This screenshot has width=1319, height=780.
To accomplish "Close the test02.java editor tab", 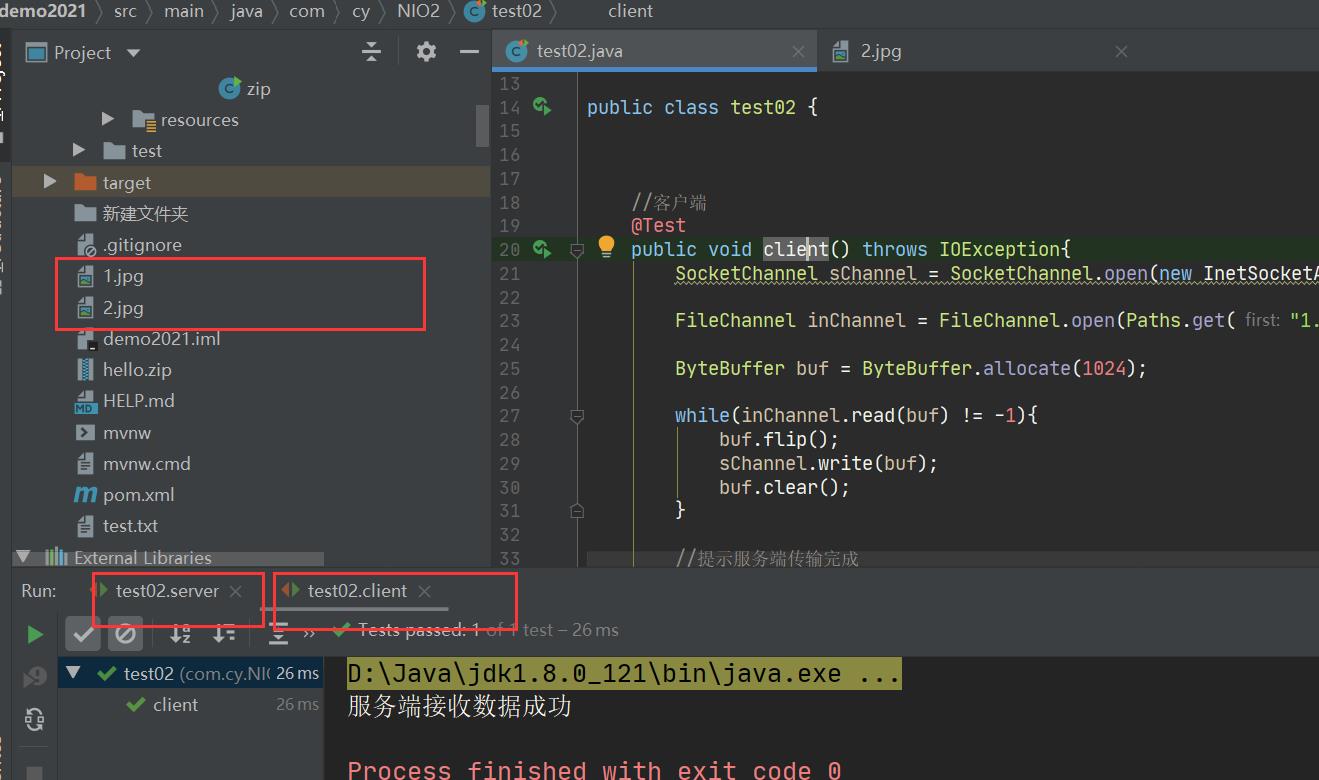I will click(x=799, y=52).
